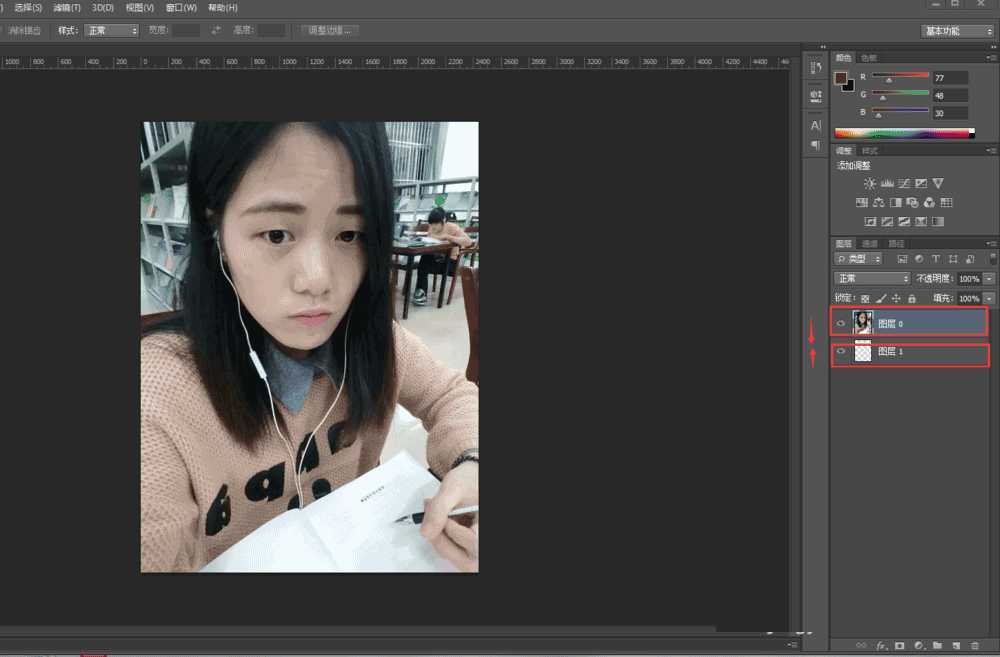Click the link layers chain icon
The image size is (1000, 657).
(861, 645)
